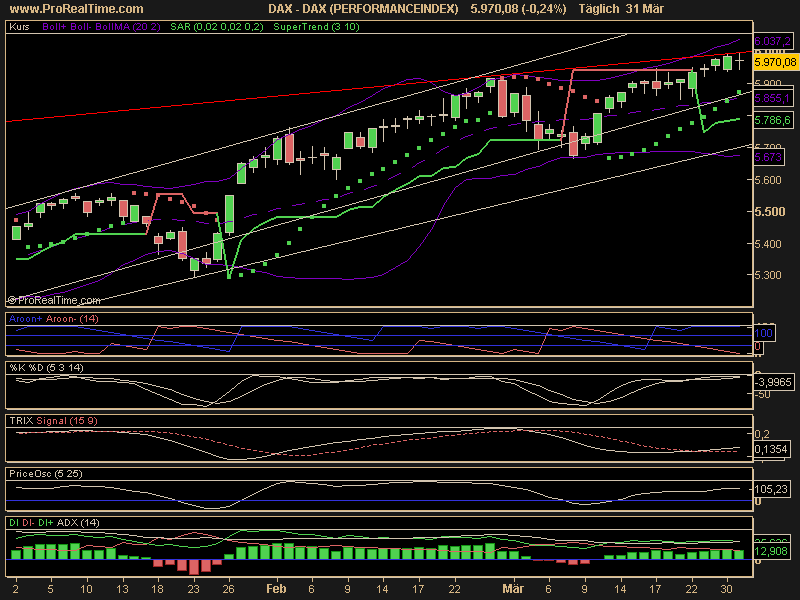Screen dimensions: 800x600
Task: Click the %K %D (5 3 14) stochastic label
Action: coord(46,367)
